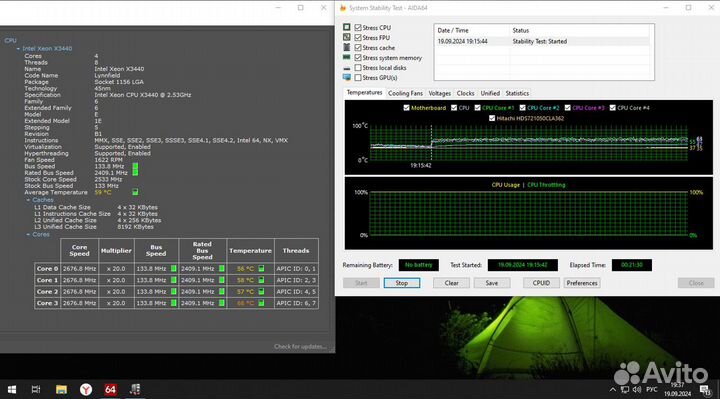Screen dimensions: 720x399
Task: Open CPUID panel button
Action: tap(541, 283)
